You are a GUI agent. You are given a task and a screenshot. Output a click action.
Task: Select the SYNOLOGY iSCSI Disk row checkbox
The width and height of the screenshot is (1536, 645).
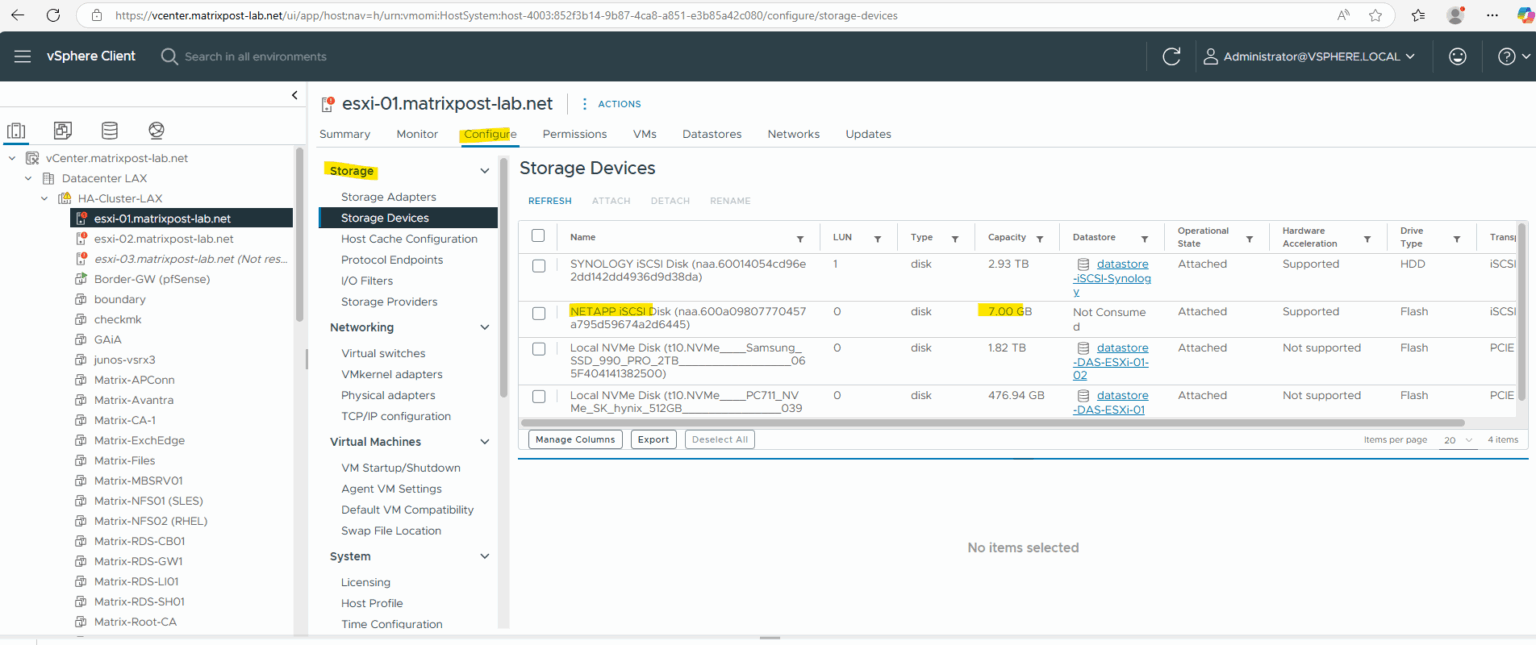(538, 263)
